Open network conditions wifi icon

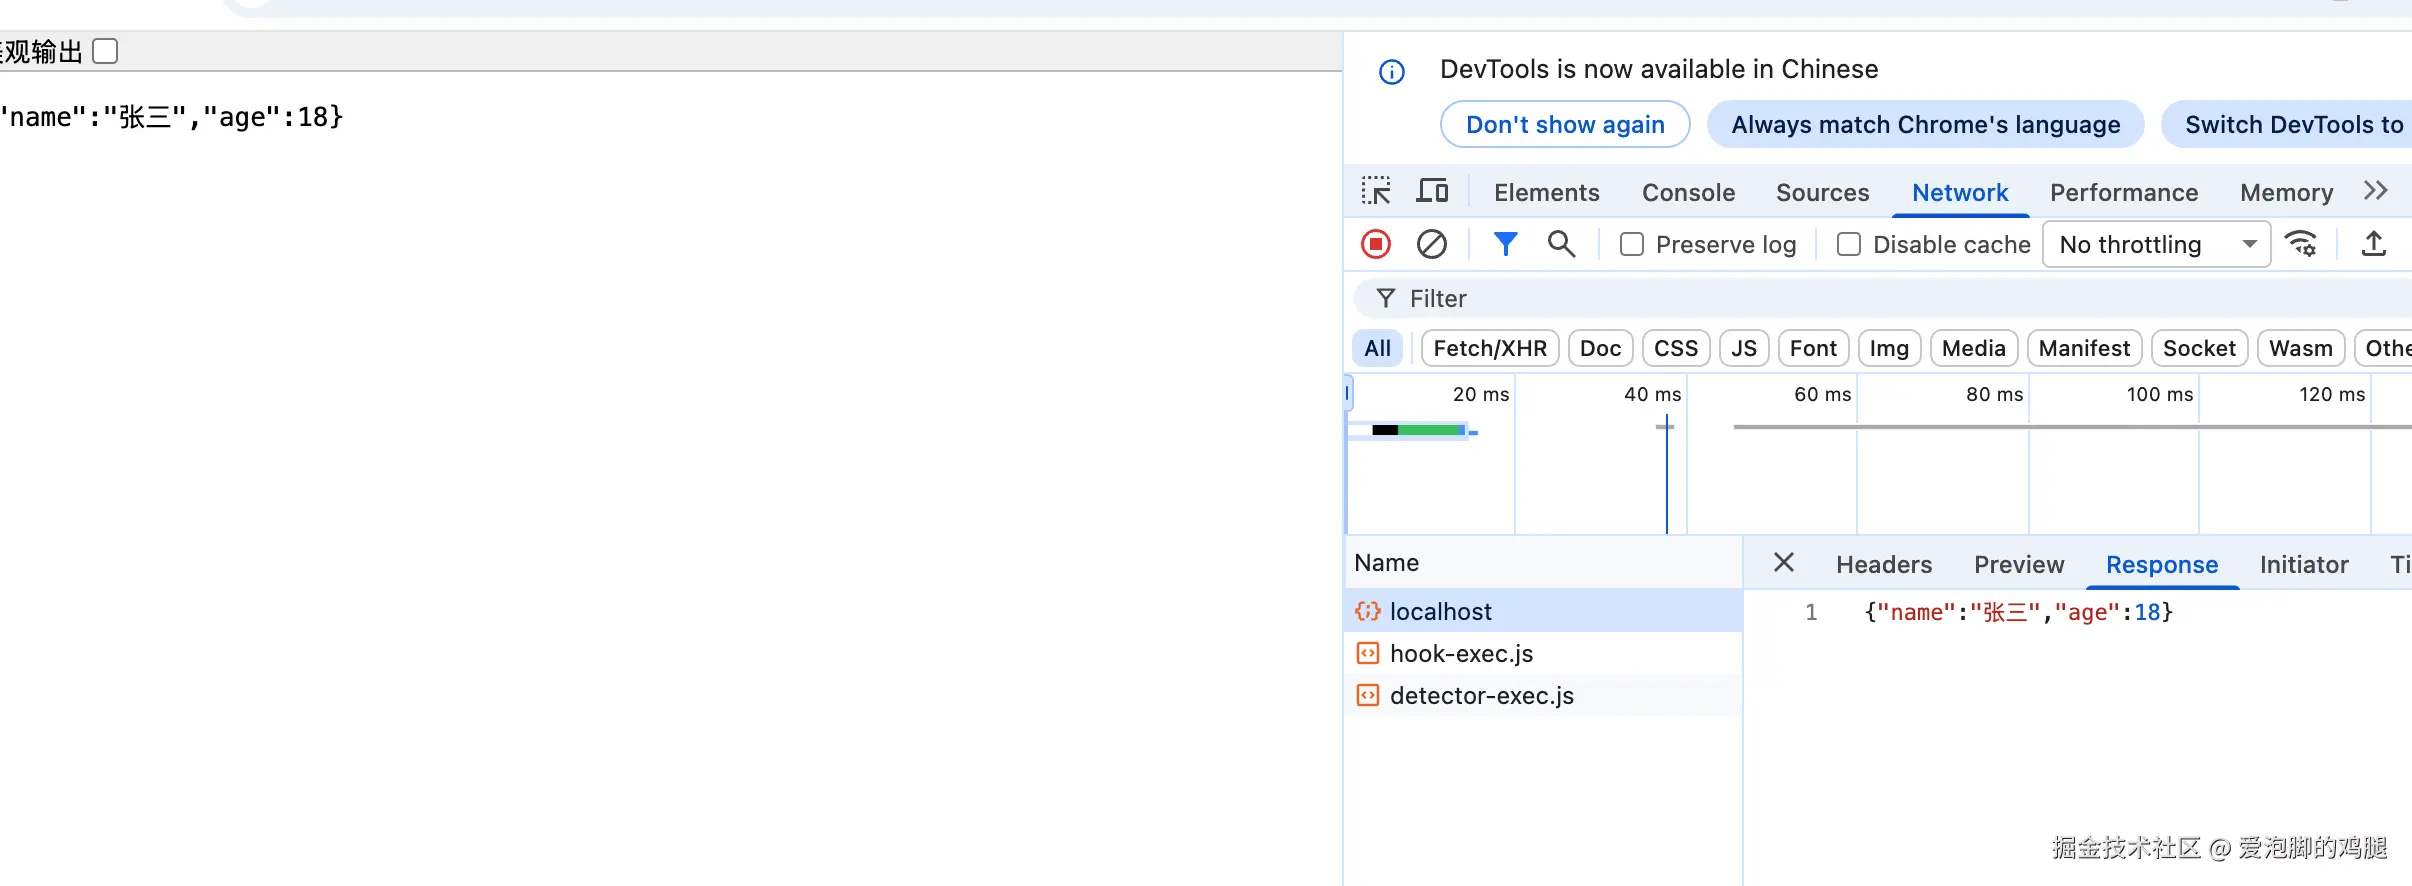[2302, 244]
